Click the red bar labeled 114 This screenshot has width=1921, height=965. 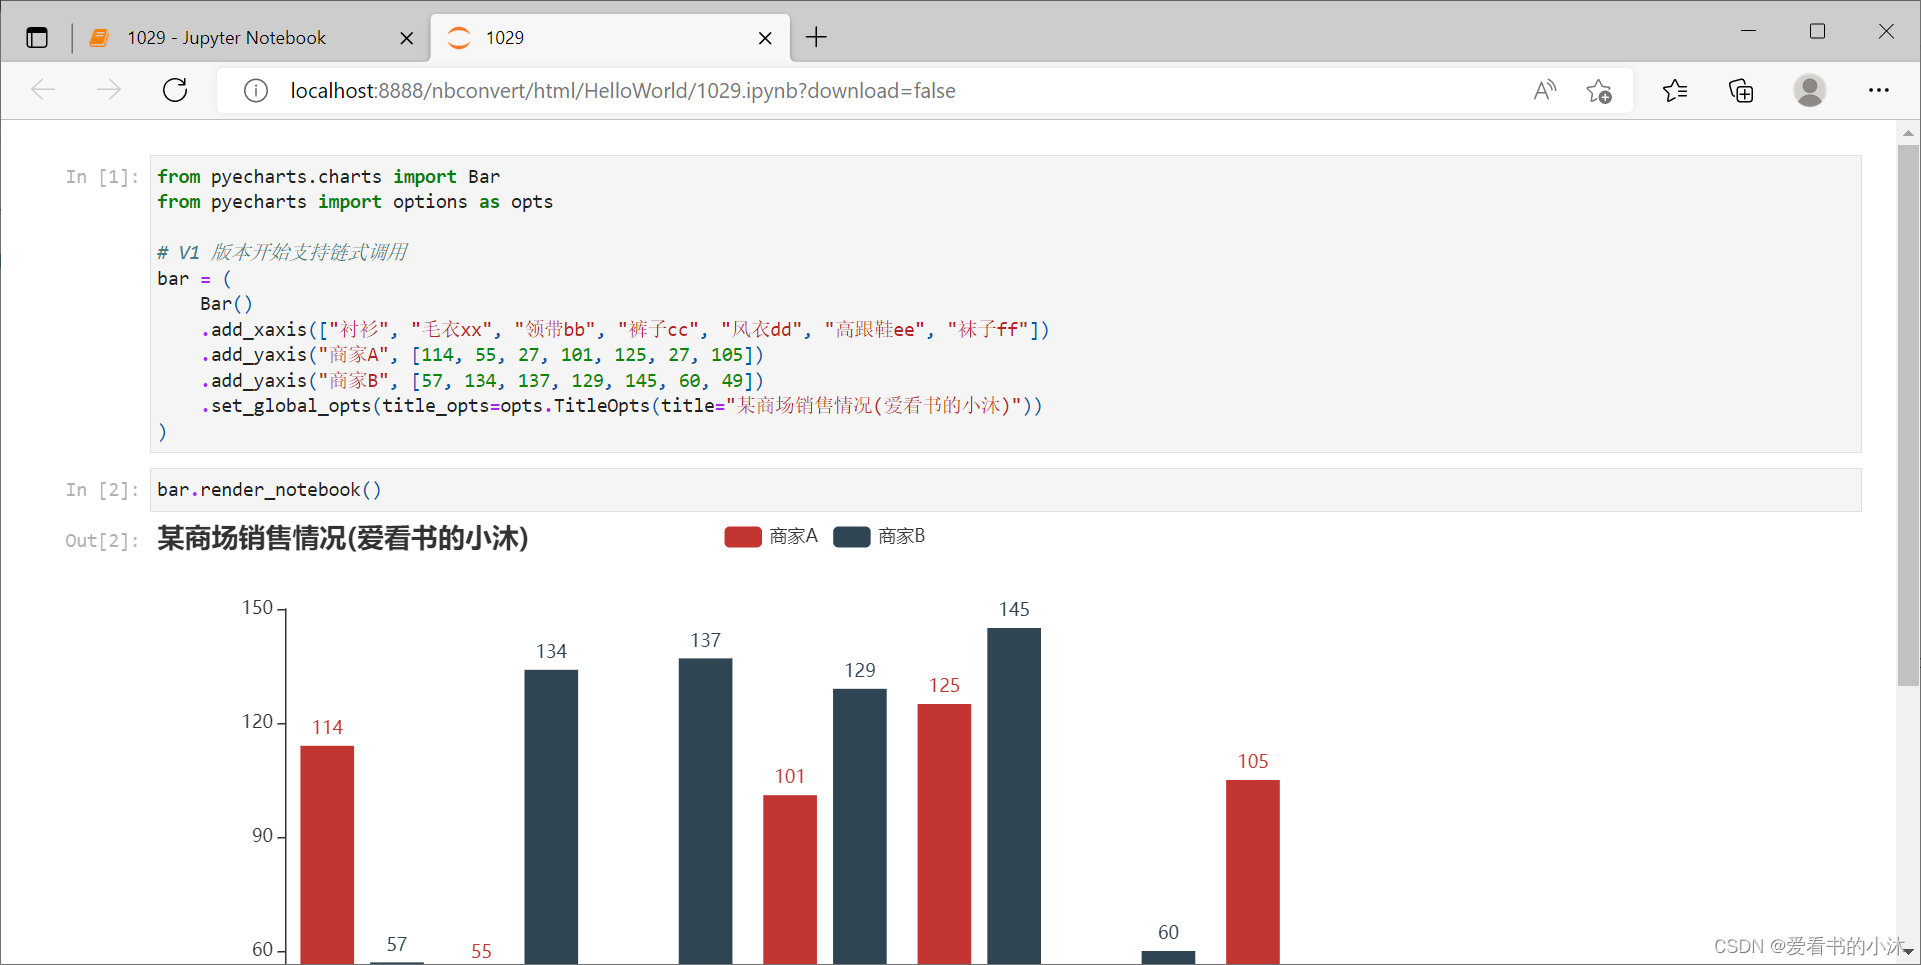coord(327,854)
